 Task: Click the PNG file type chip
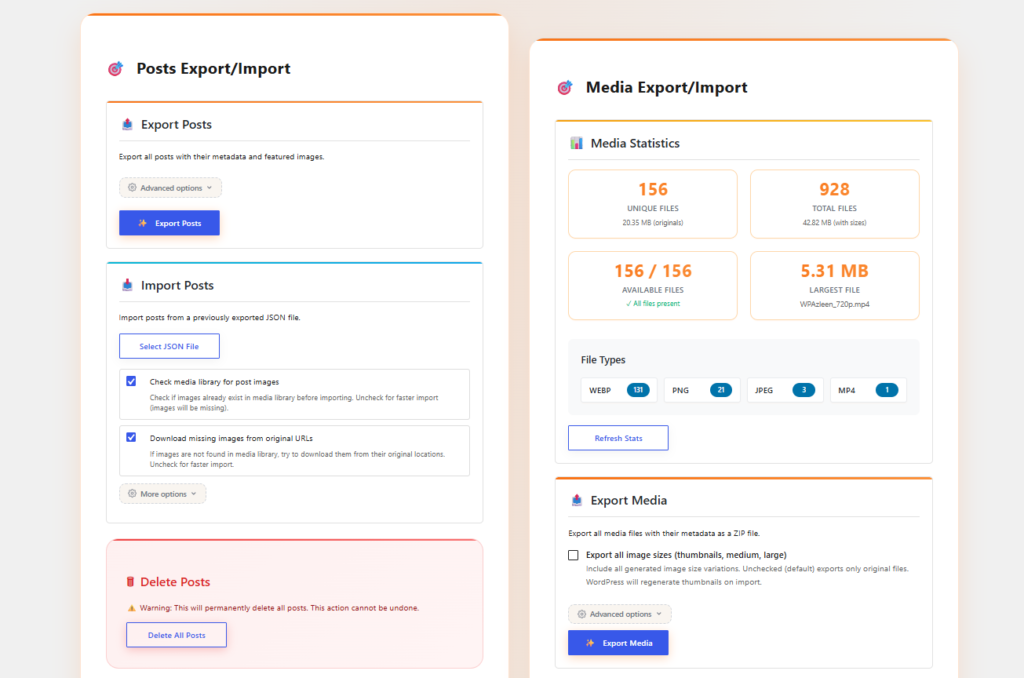point(702,391)
